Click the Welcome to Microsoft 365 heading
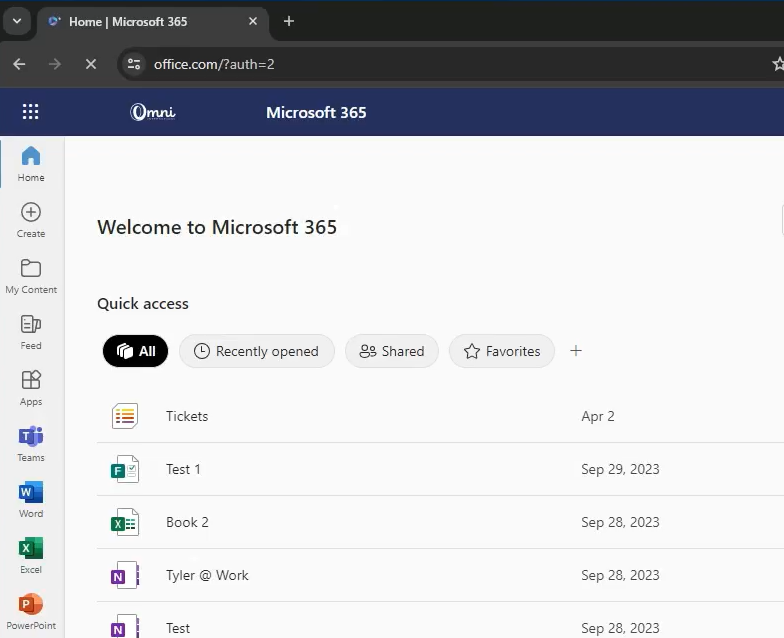Screen dimensions: 784x638 (x=217, y=227)
